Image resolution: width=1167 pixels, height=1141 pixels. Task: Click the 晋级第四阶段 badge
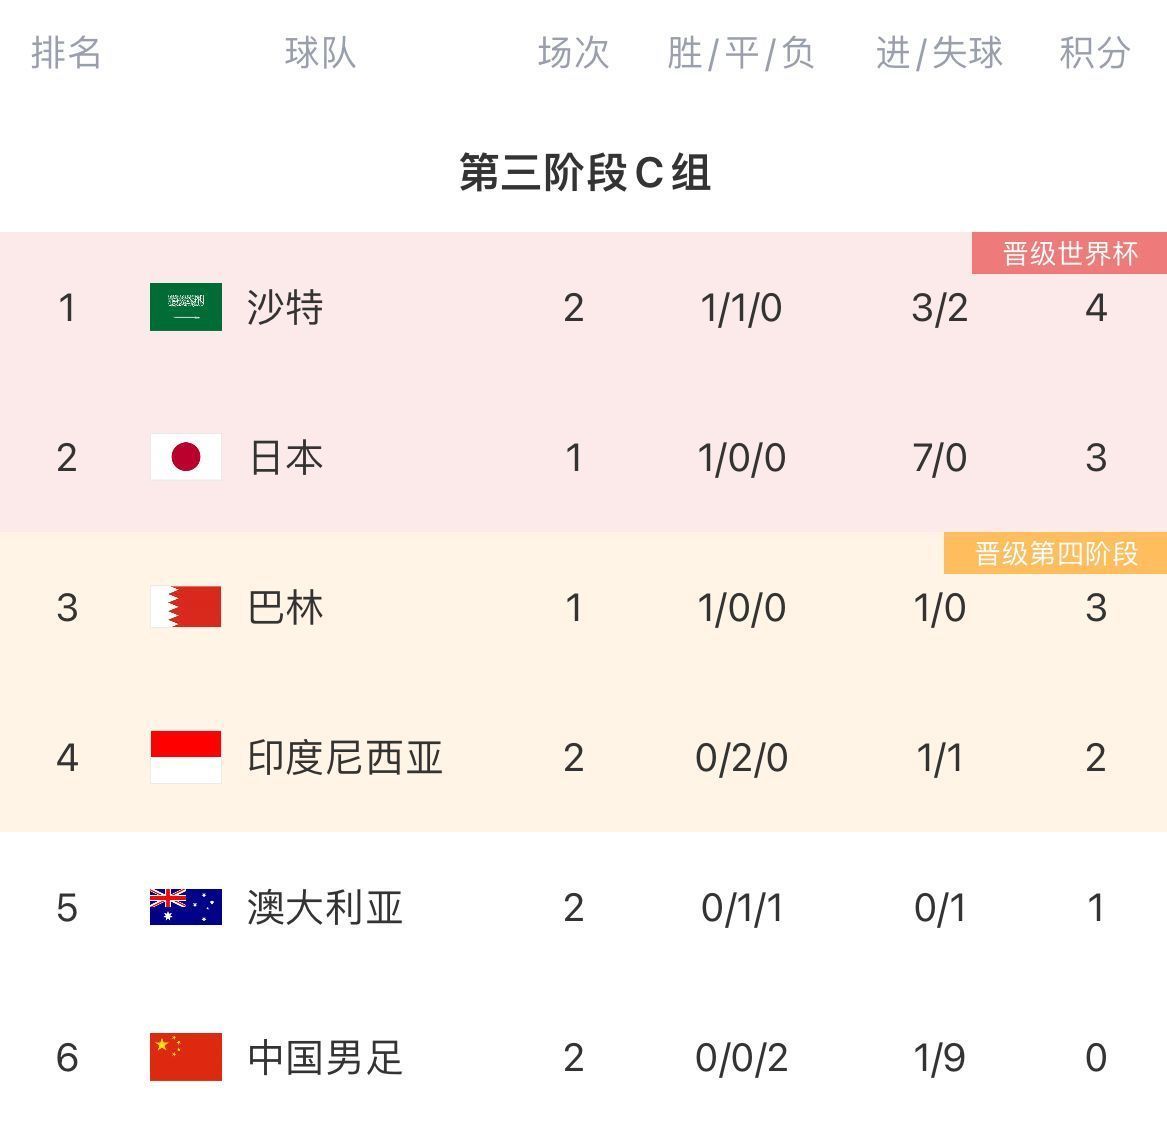(1056, 553)
